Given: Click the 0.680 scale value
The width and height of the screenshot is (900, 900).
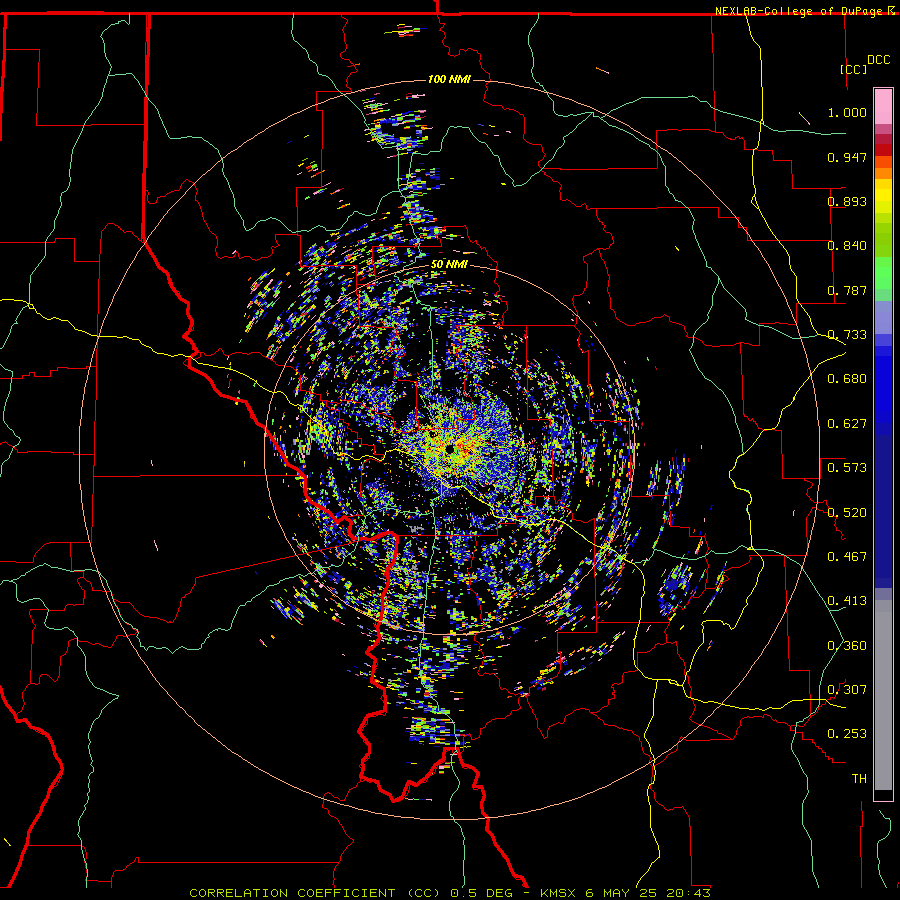Looking at the screenshot, I should [x=847, y=379].
